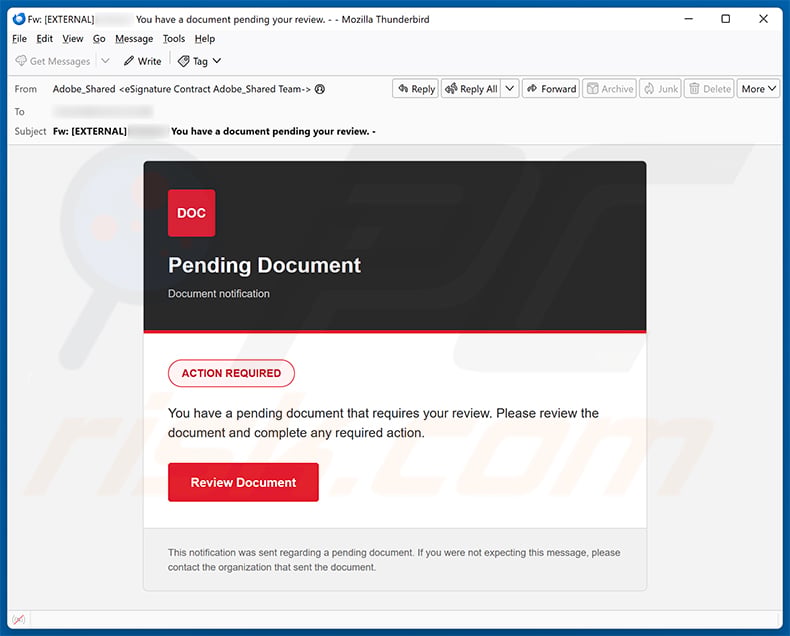Open the Tools menu

pos(174,39)
